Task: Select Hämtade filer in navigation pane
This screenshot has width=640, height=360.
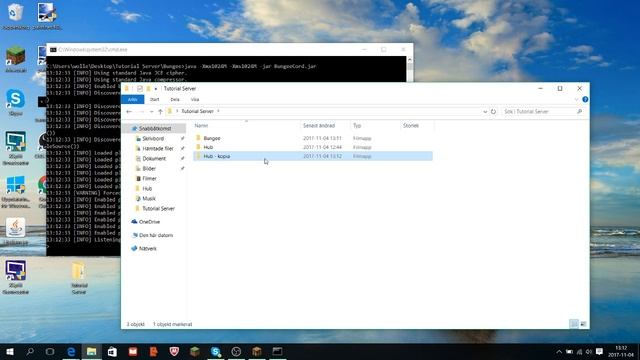Action: tap(158, 149)
